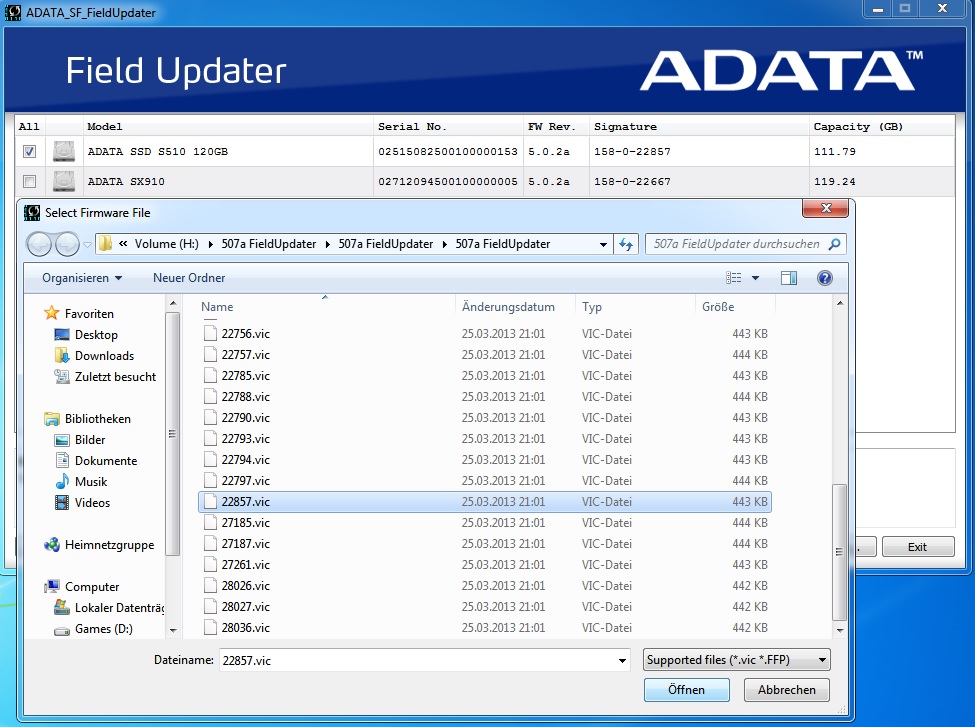Open Lokaler Datenträger drive
The image size is (975, 727).
109,608
